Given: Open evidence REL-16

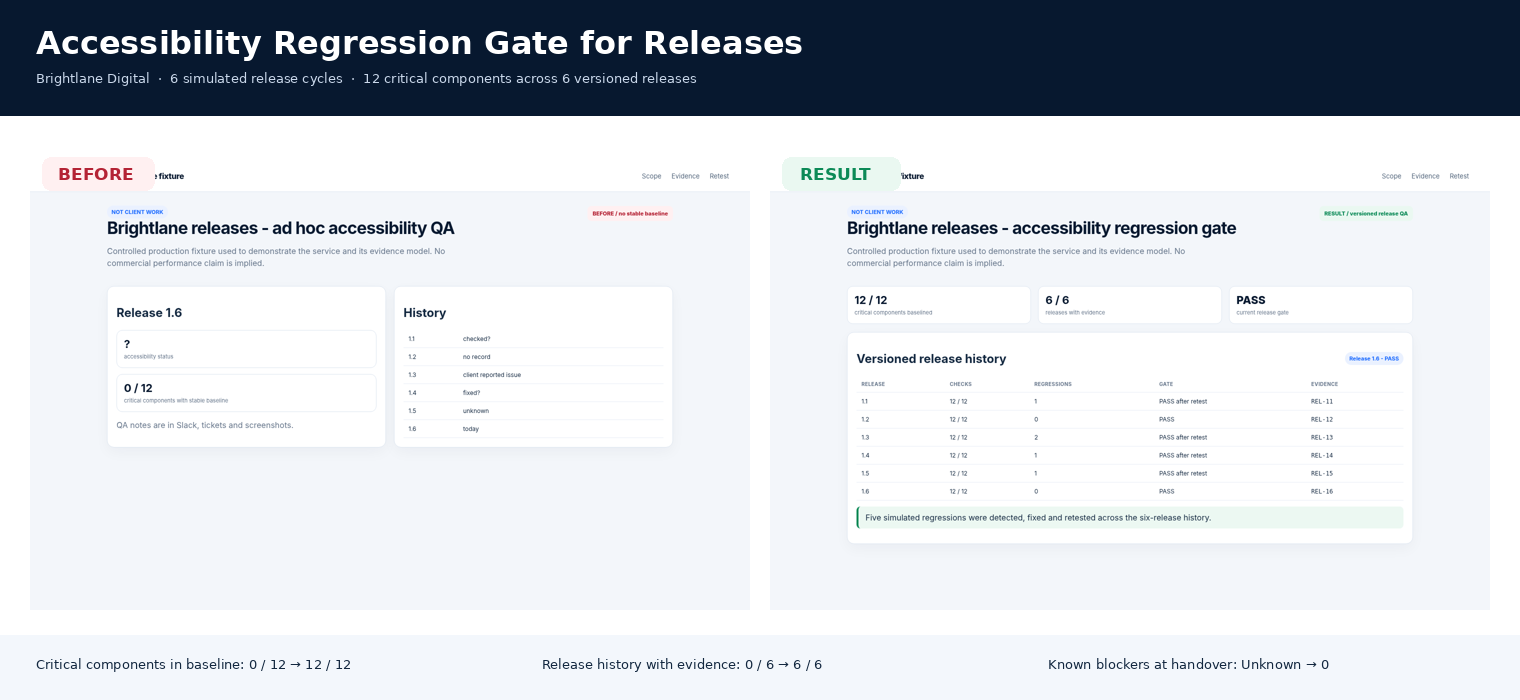Looking at the screenshot, I should pos(1321,491).
